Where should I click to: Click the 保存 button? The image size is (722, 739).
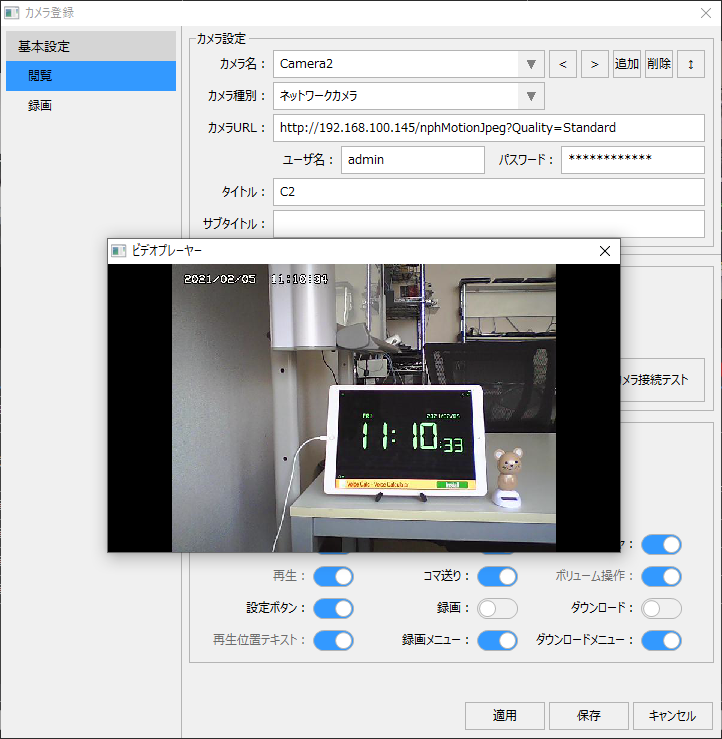pyautogui.click(x=588, y=716)
